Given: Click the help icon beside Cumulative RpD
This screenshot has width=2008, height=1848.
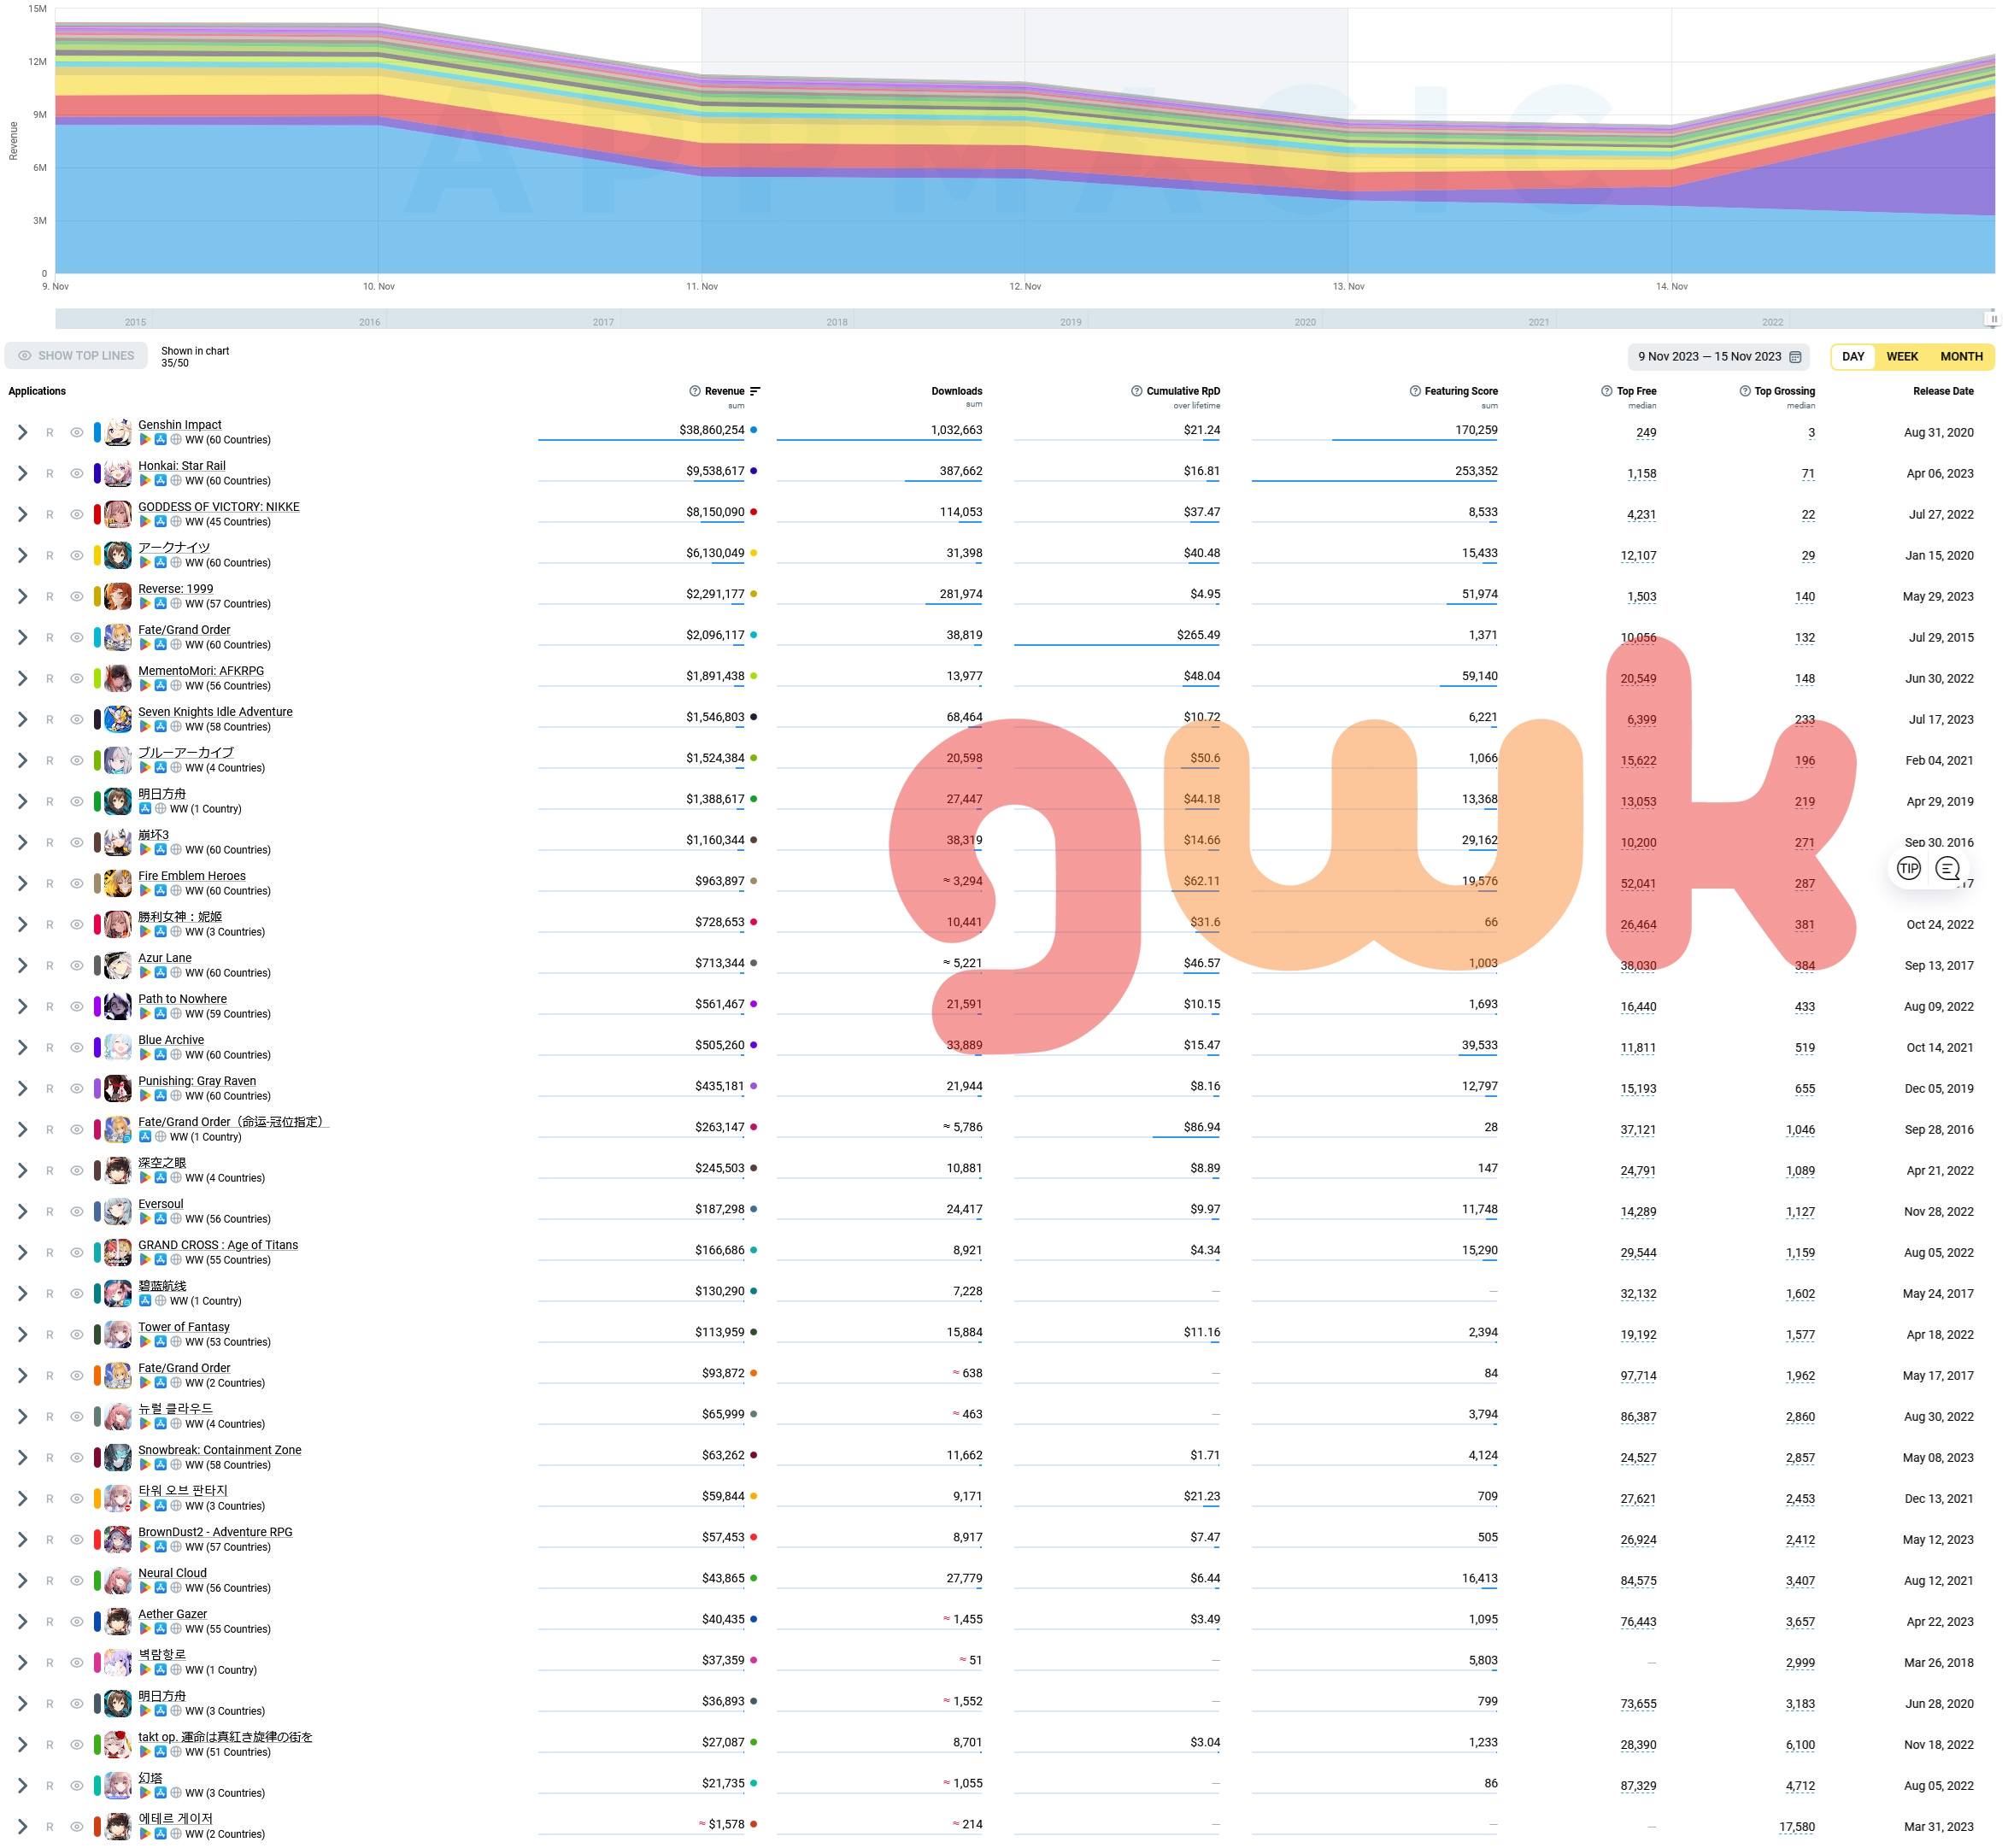Looking at the screenshot, I should tap(1136, 391).
